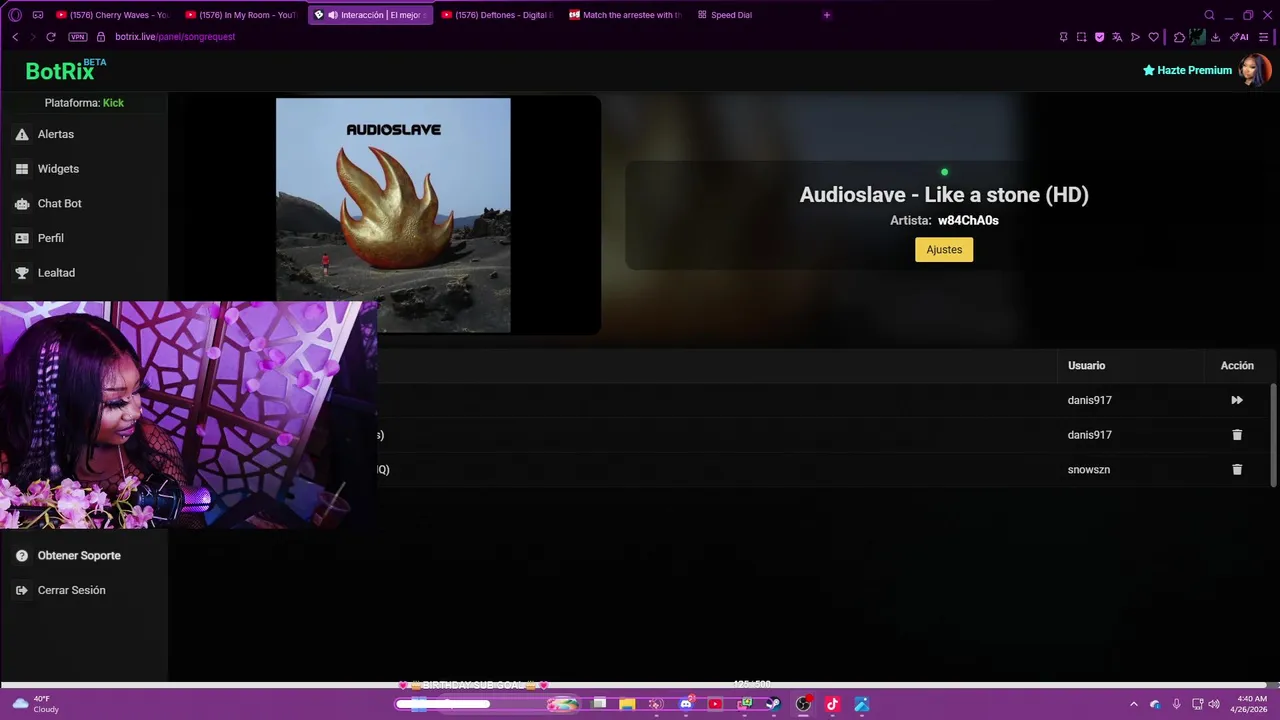Screen dimensions: 1280x720
Task: Open the AI assistant toolbar button
Action: coord(1240,37)
